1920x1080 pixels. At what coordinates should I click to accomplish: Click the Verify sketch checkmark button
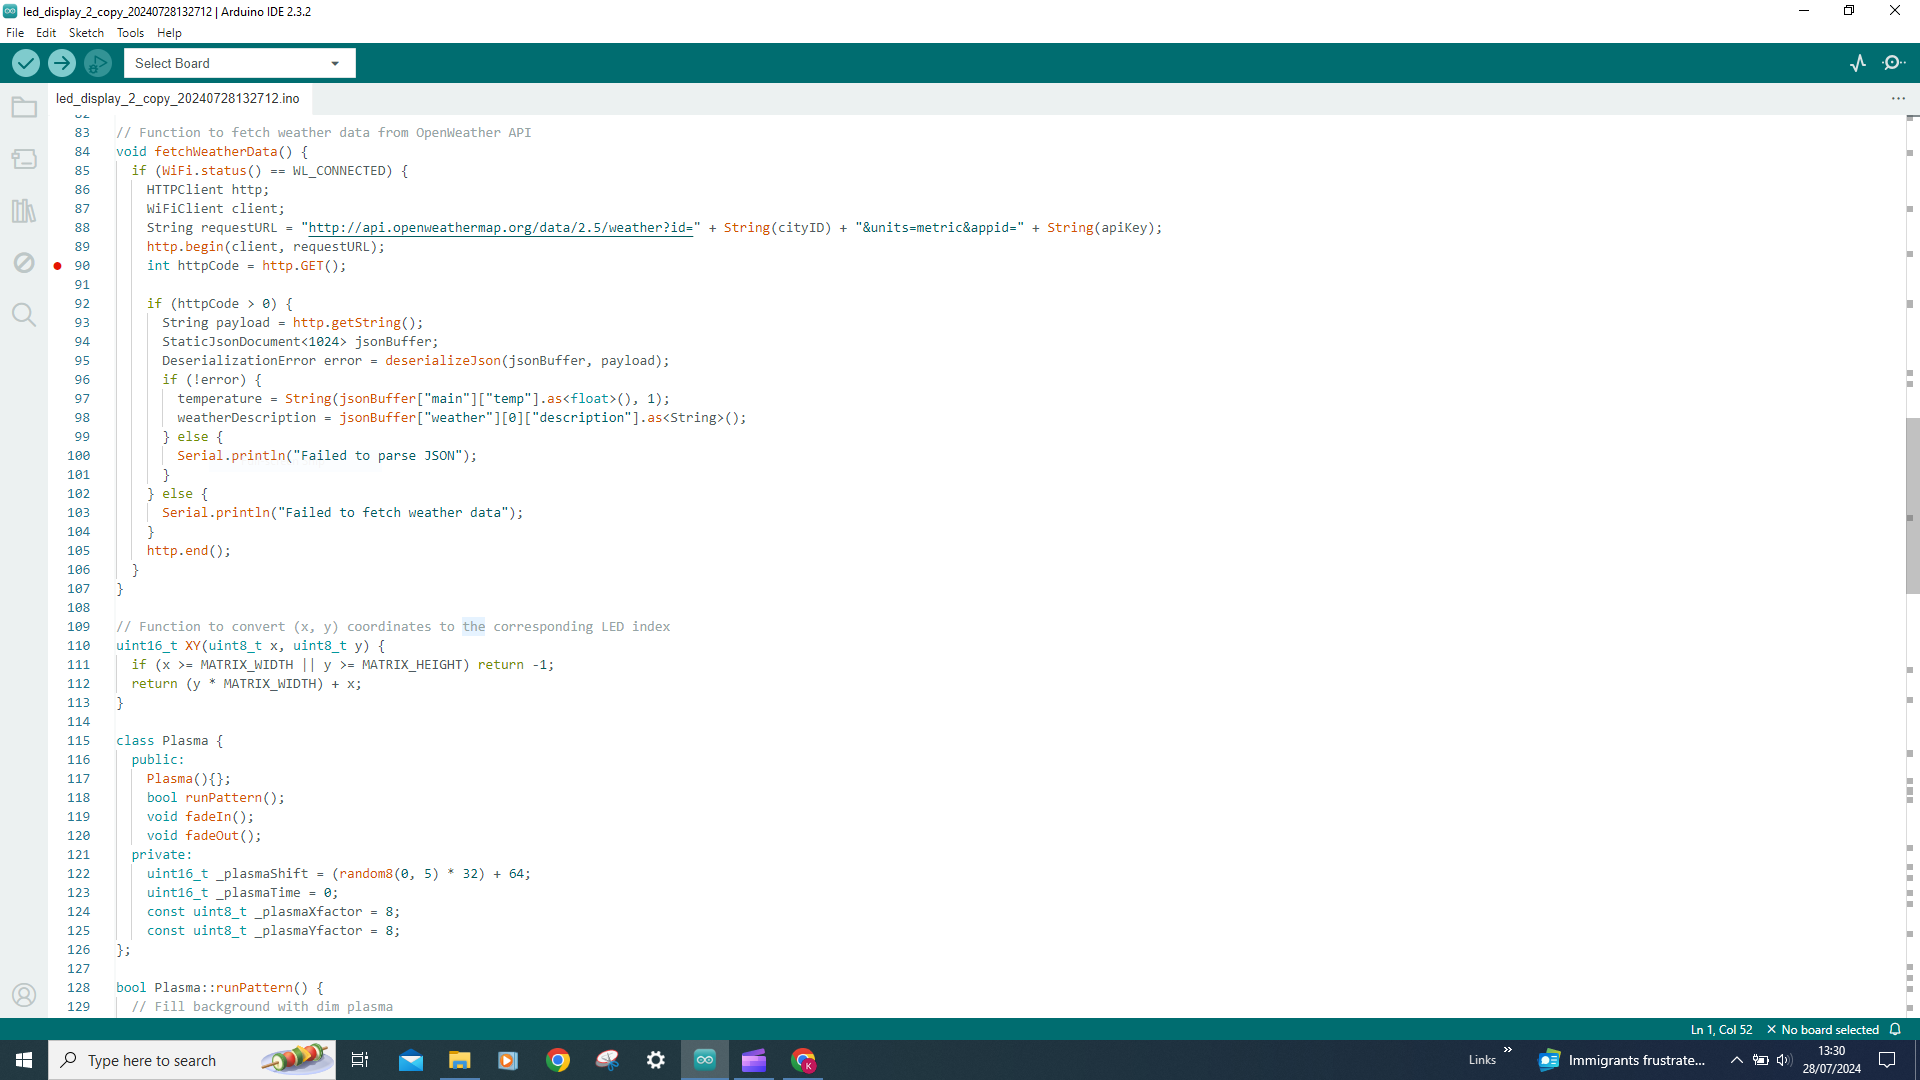tap(26, 63)
